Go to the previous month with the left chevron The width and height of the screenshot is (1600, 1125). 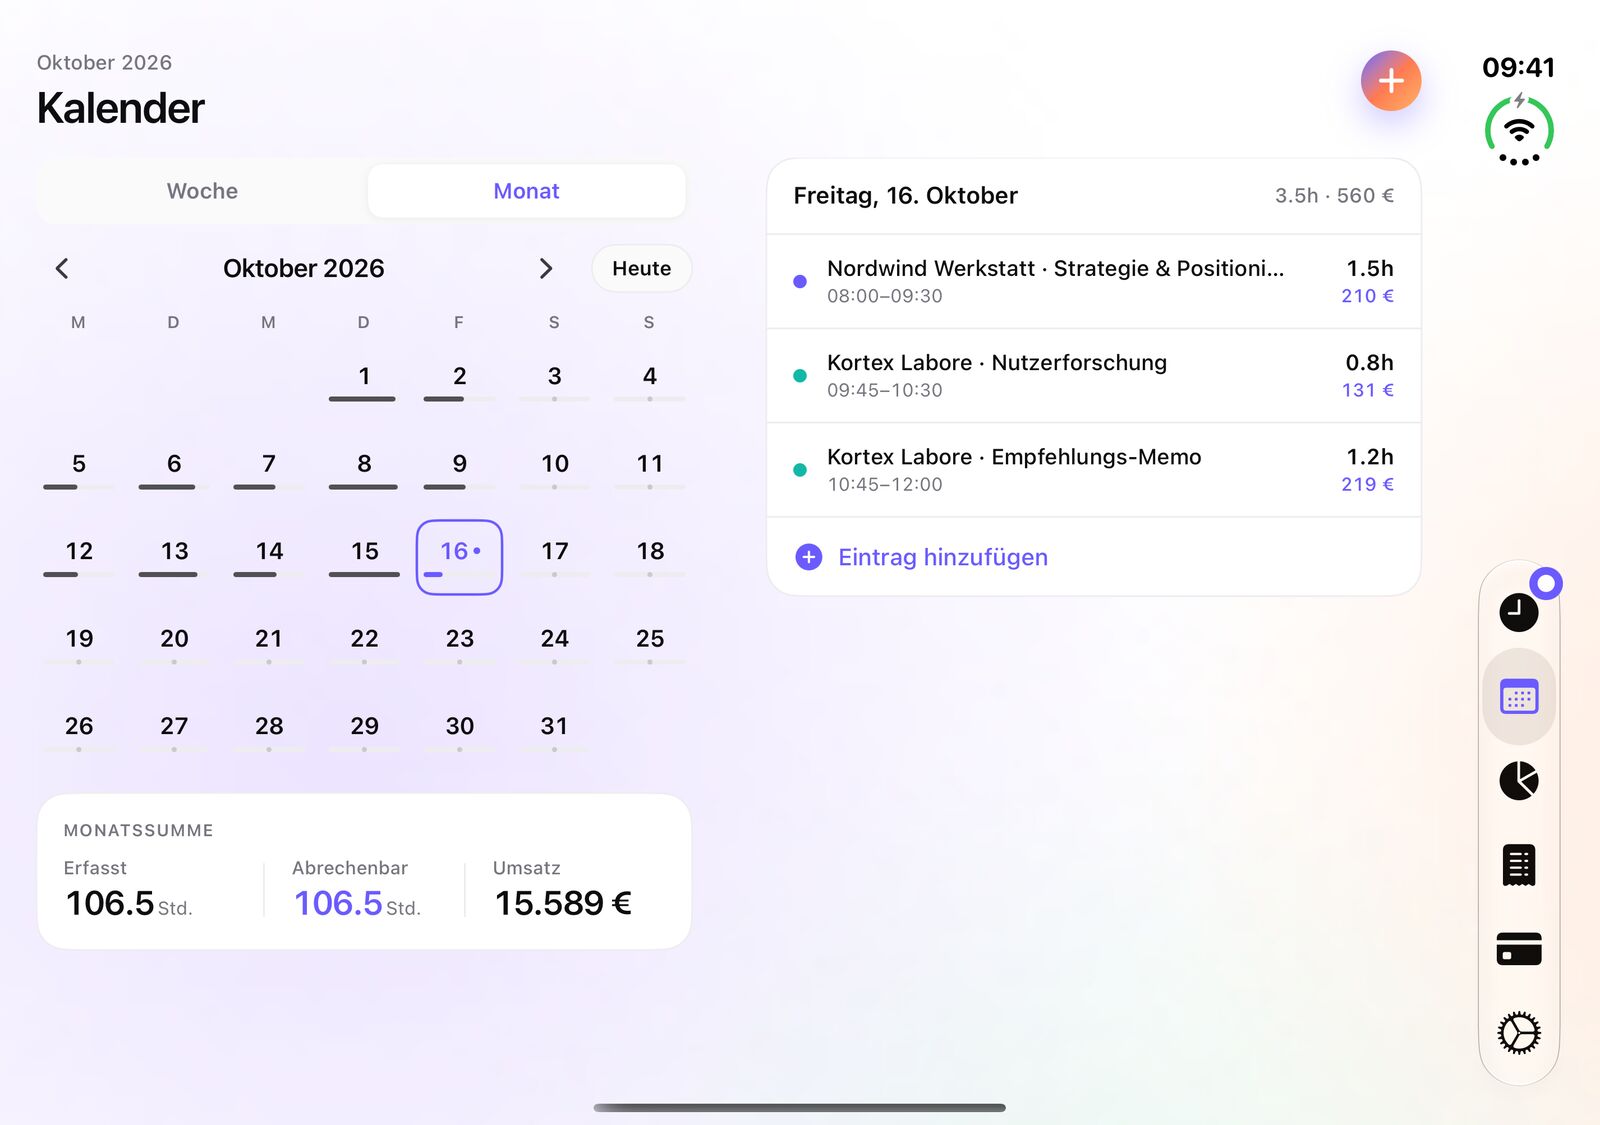tap(62, 268)
